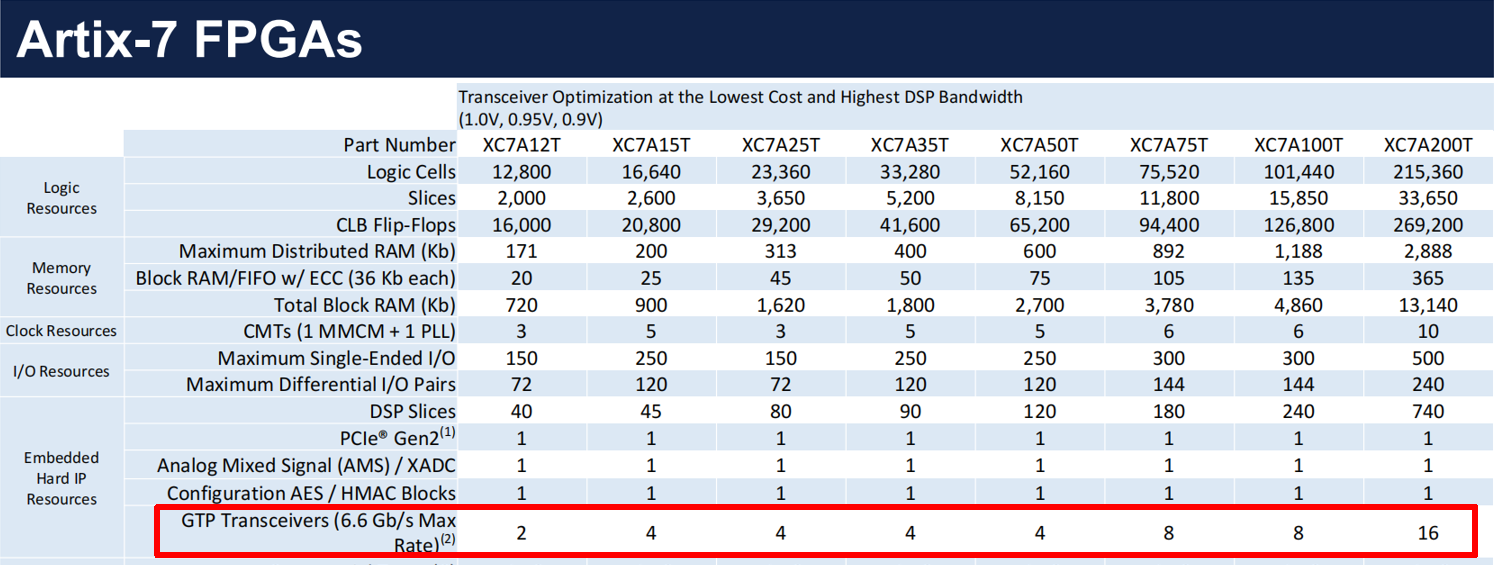
Task: Click the 269,200 flip-flops value
Action: 1428,225
